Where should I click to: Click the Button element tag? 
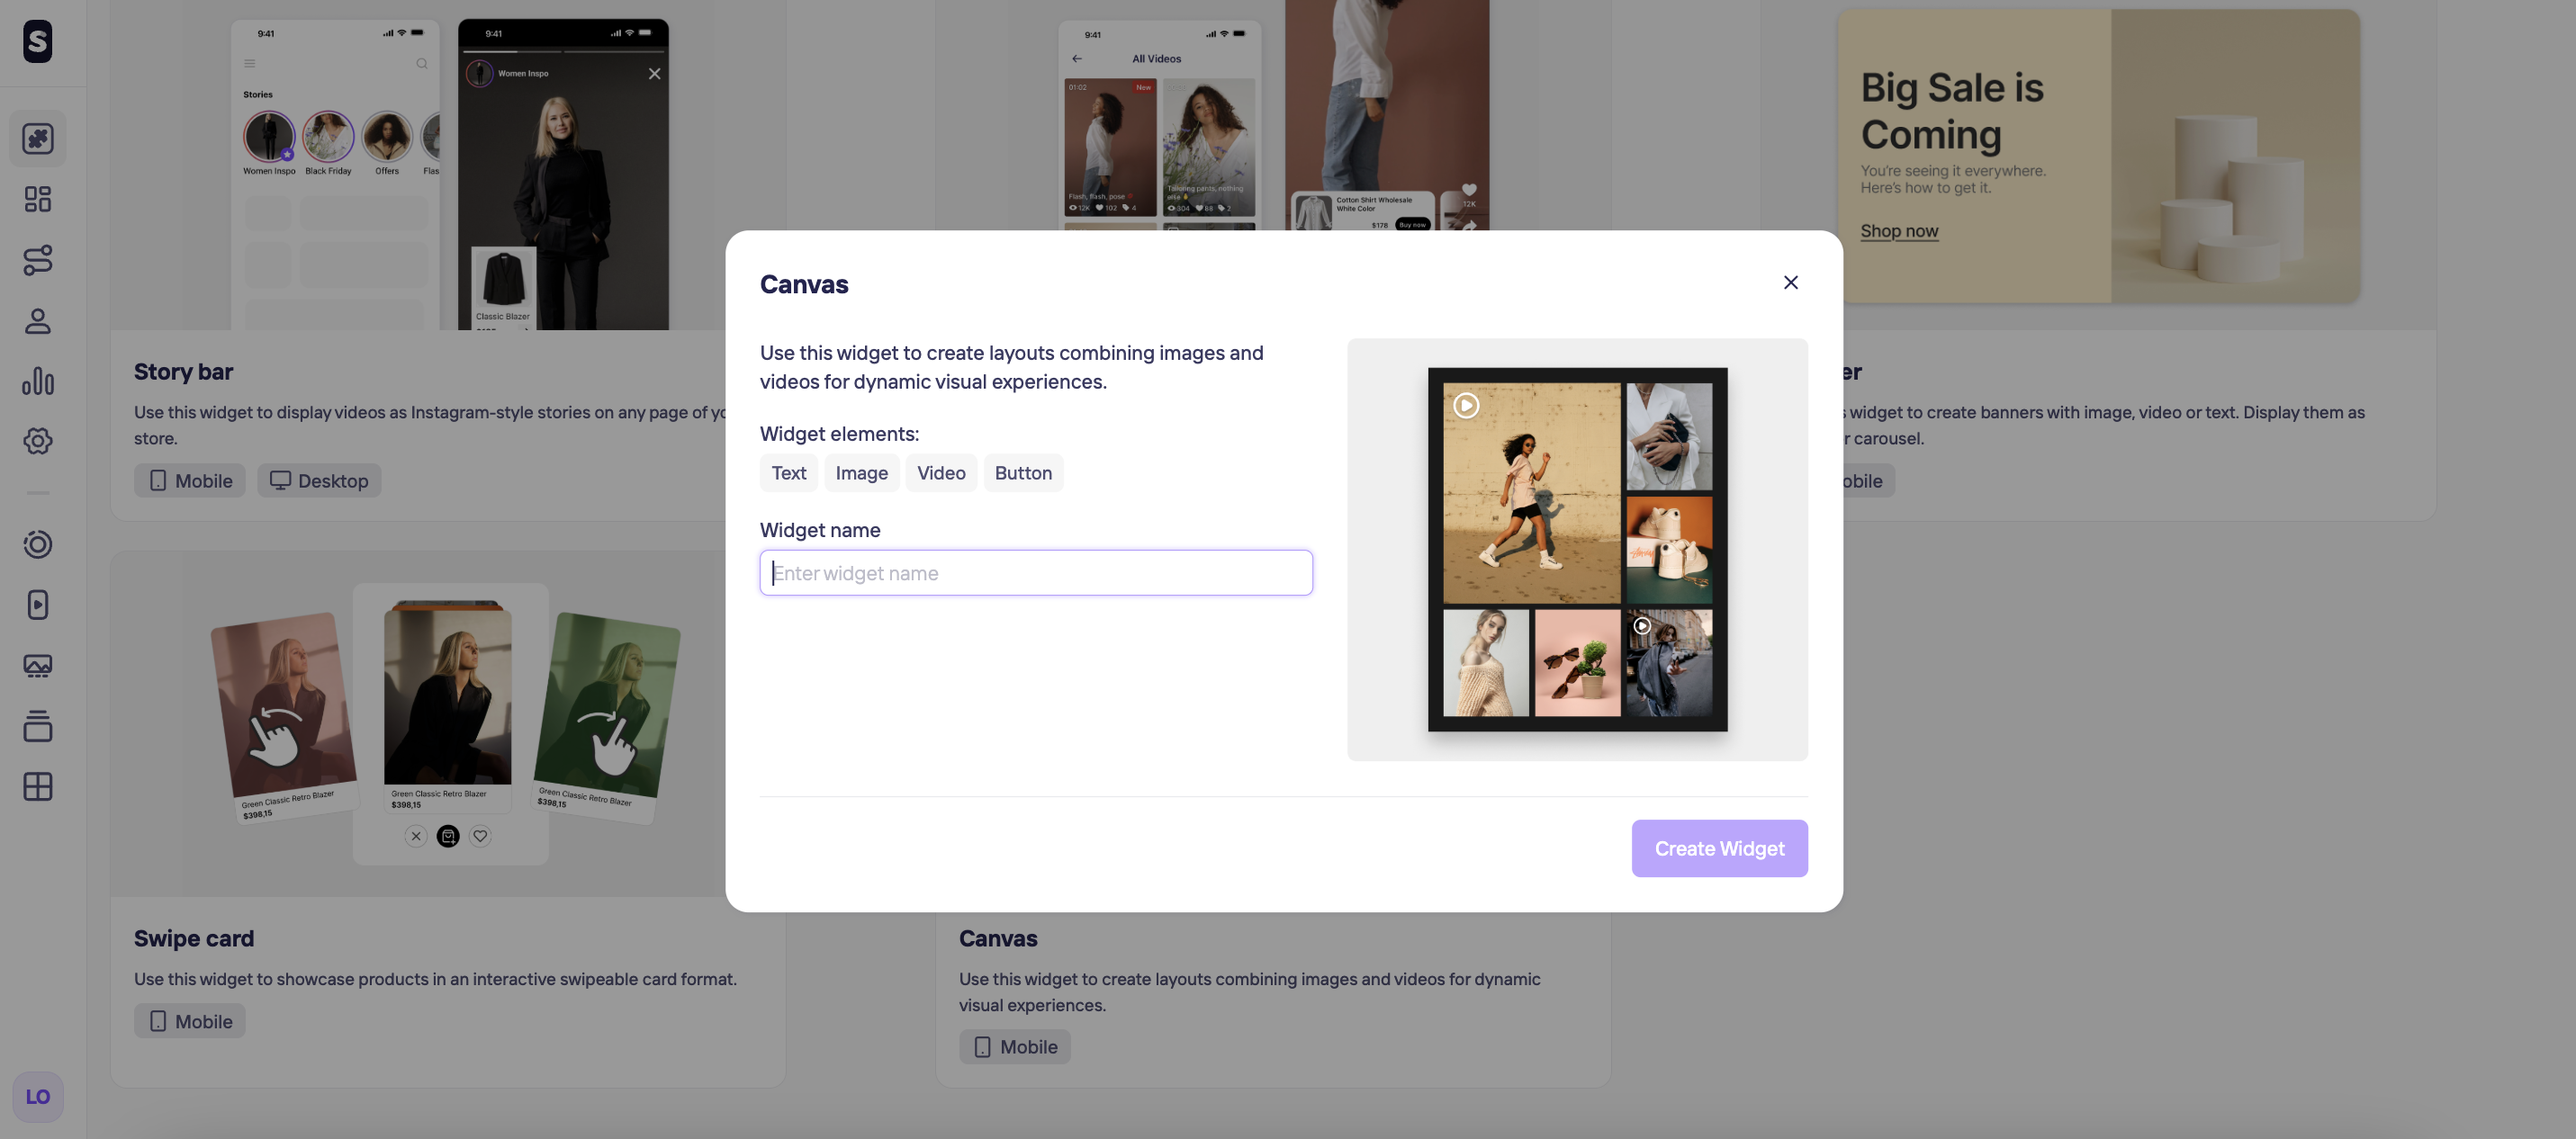pos(1022,473)
